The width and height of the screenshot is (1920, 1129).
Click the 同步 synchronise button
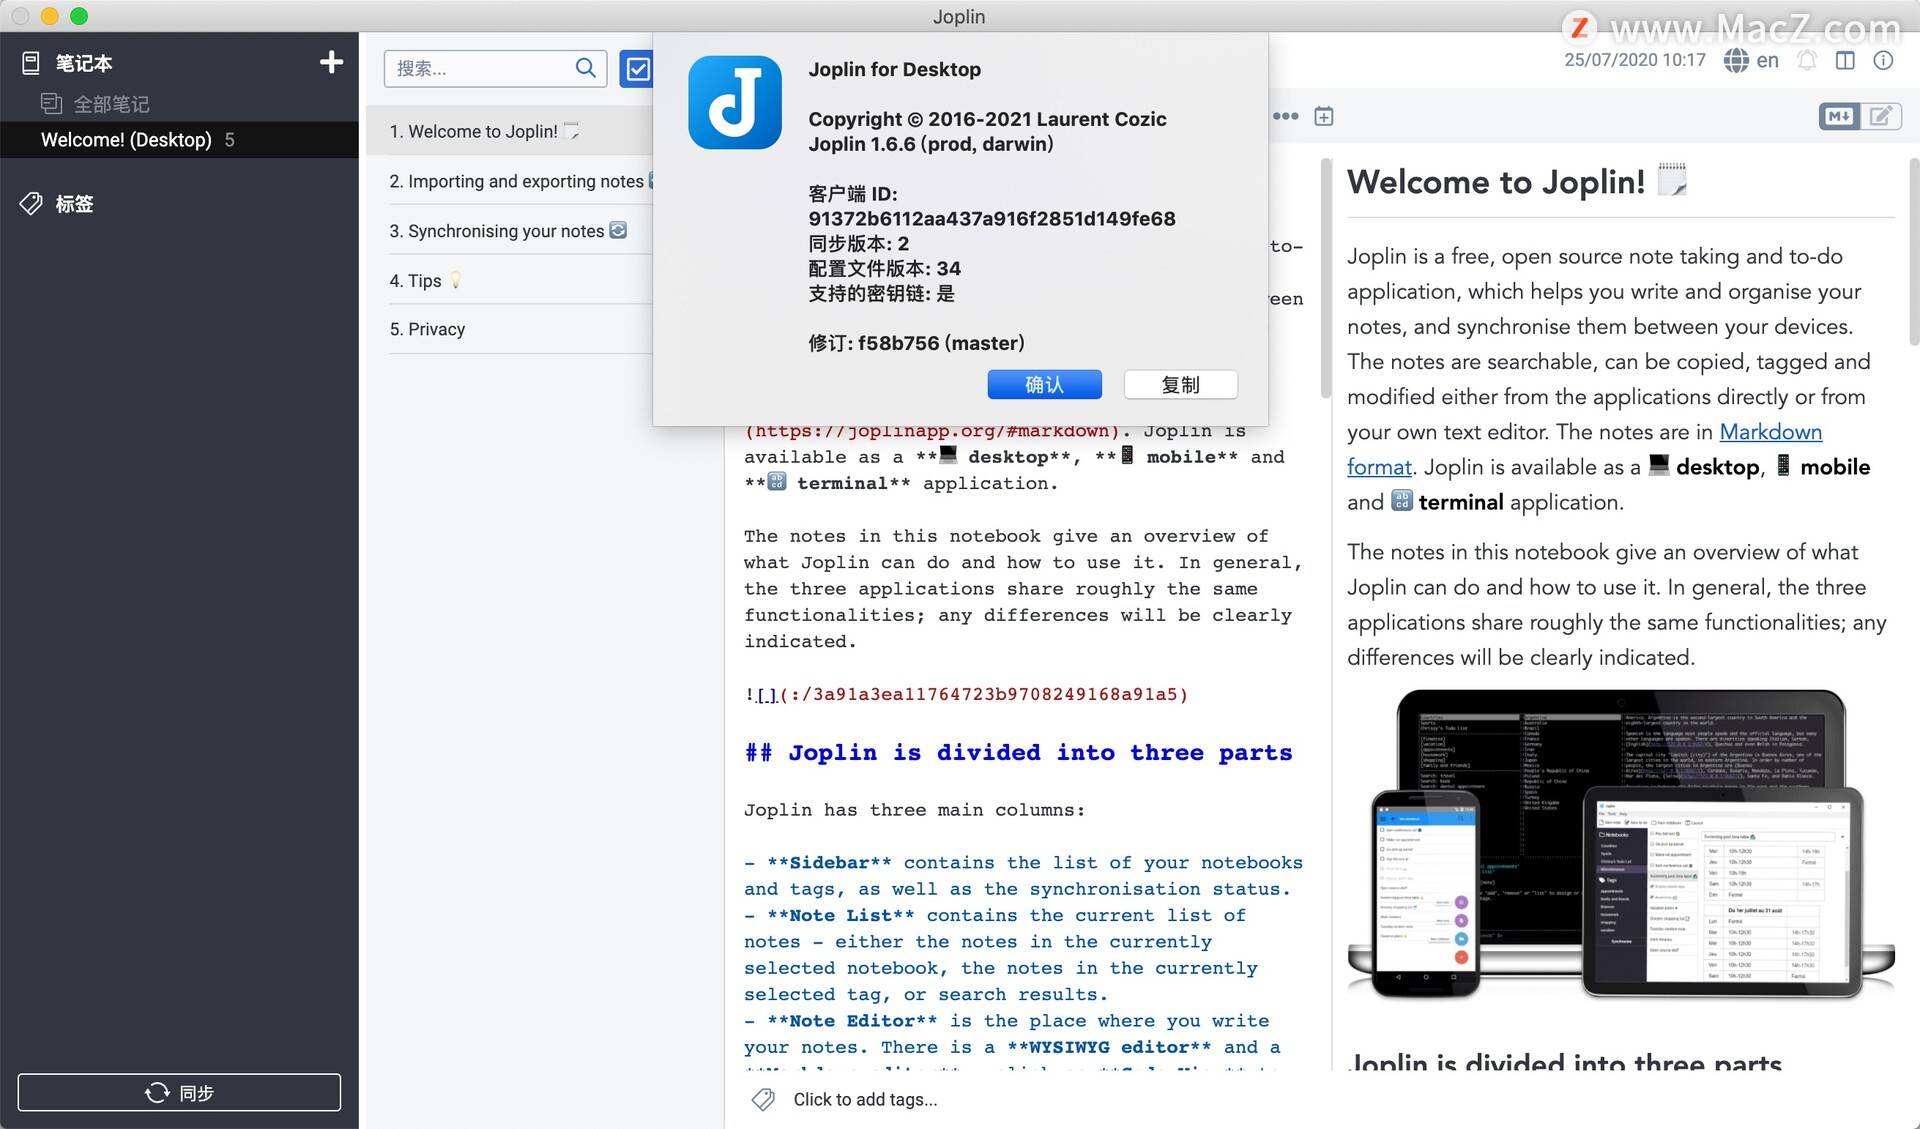click(179, 1092)
